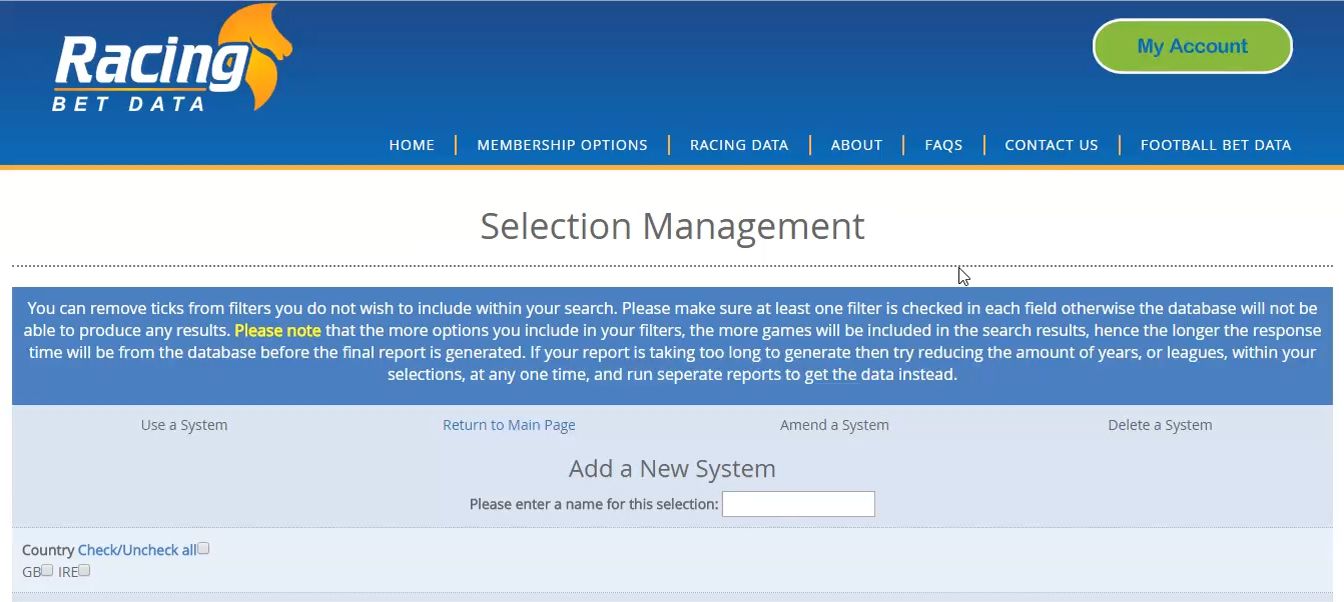Open the ABOUT page

(856, 145)
